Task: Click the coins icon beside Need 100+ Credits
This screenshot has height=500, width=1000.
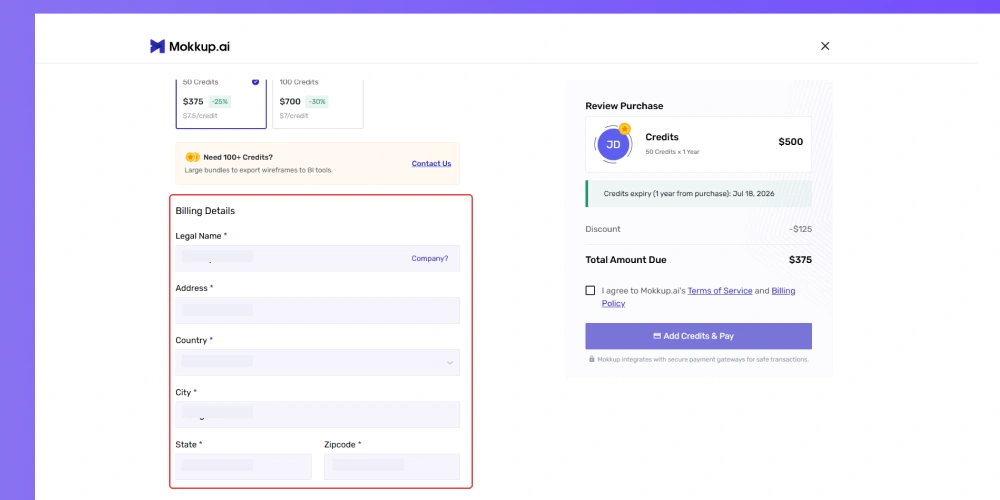Action: coord(192,157)
